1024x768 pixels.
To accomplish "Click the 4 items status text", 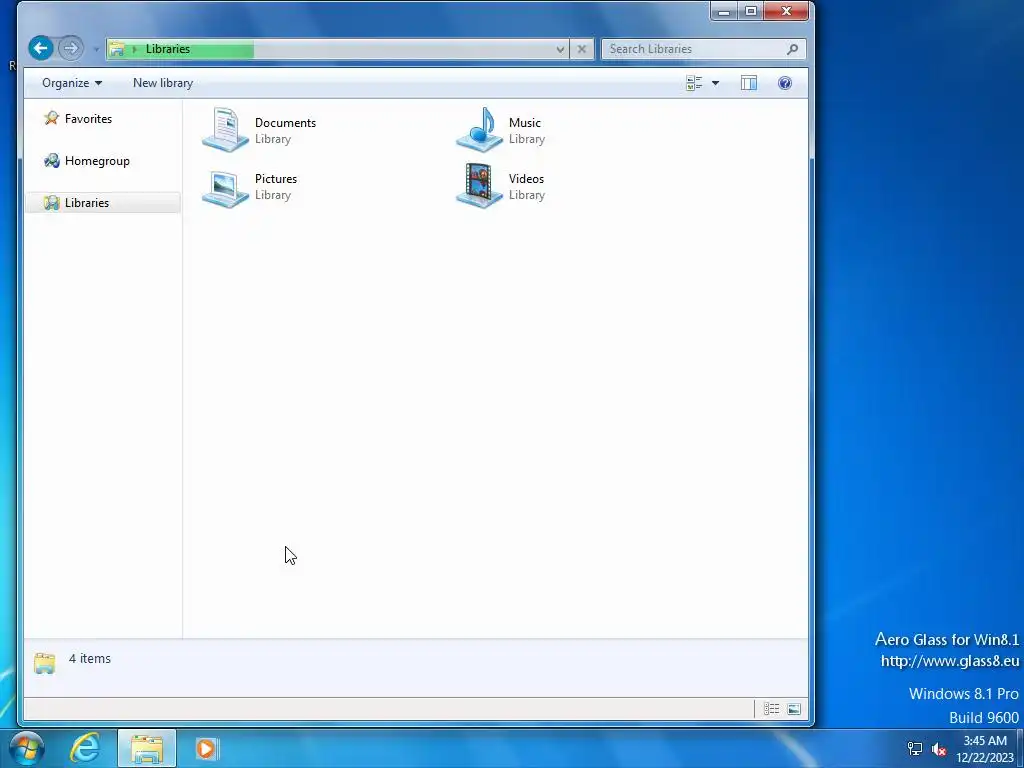I will [x=89, y=658].
